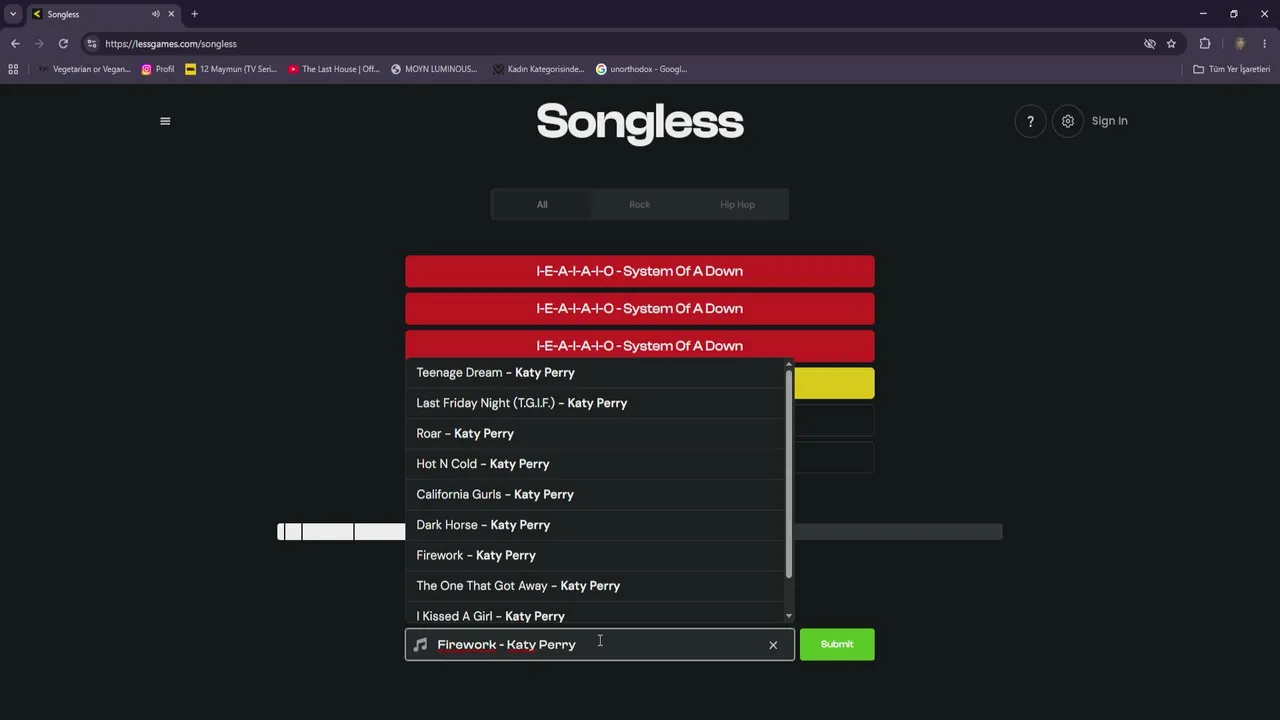Viewport: 1280px width, 720px height.
Task: Click the audio progress bar's grey section
Action: point(898,532)
